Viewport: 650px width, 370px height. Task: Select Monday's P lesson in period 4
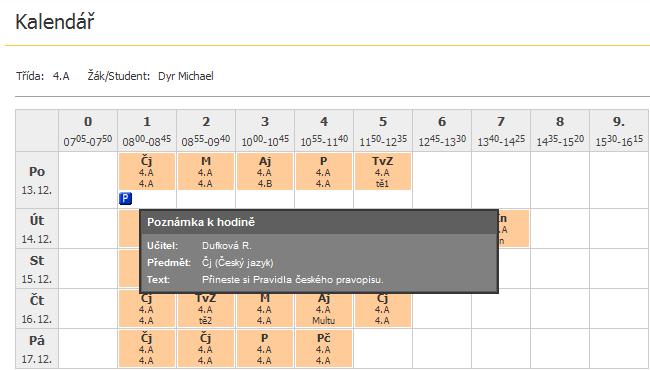click(323, 172)
